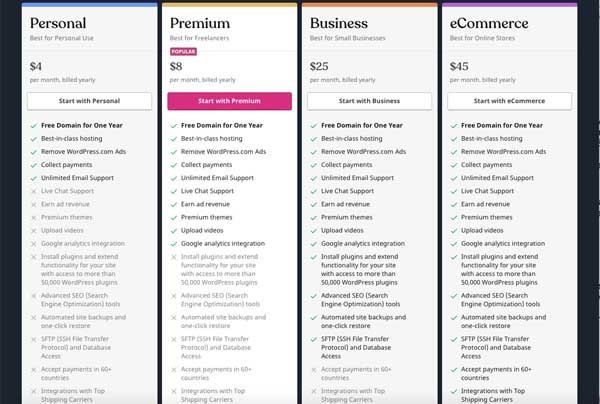600x404 pixels.
Task: Click checkmark beside Premium Google analytics integration
Action: pyautogui.click(x=174, y=244)
